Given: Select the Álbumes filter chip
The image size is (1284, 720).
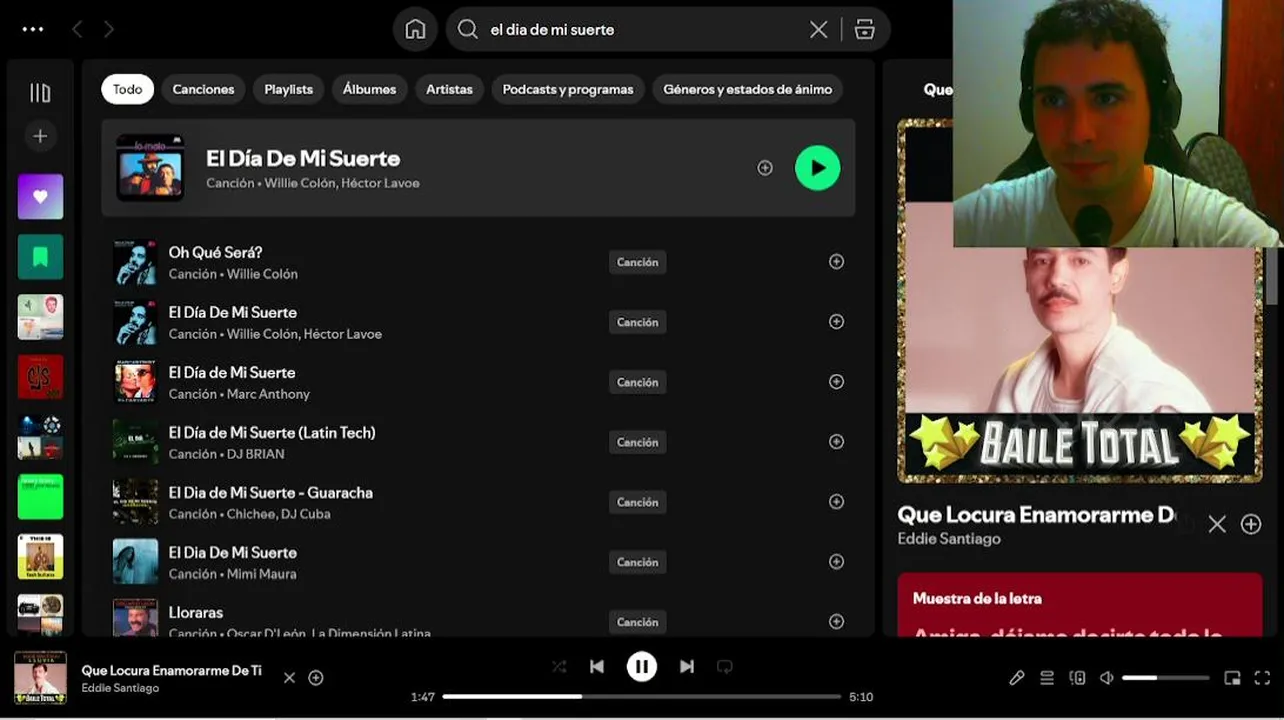Looking at the screenshot, I should pos(369,89).
